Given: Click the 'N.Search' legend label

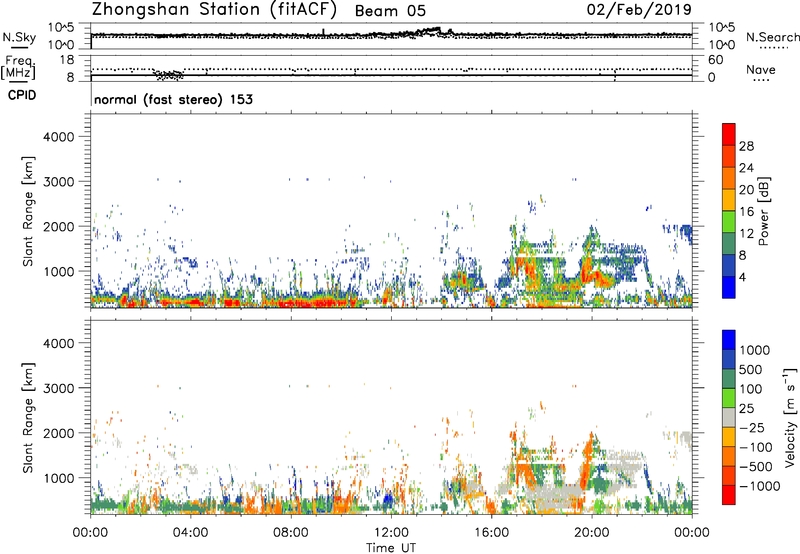Looking at the screenshot, I should pos(773,37).
